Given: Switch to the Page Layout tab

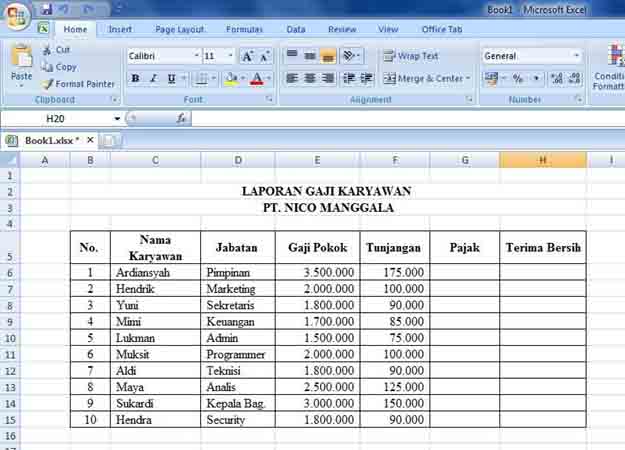Looking at the screenshot, I should click(x=180, y=29).
